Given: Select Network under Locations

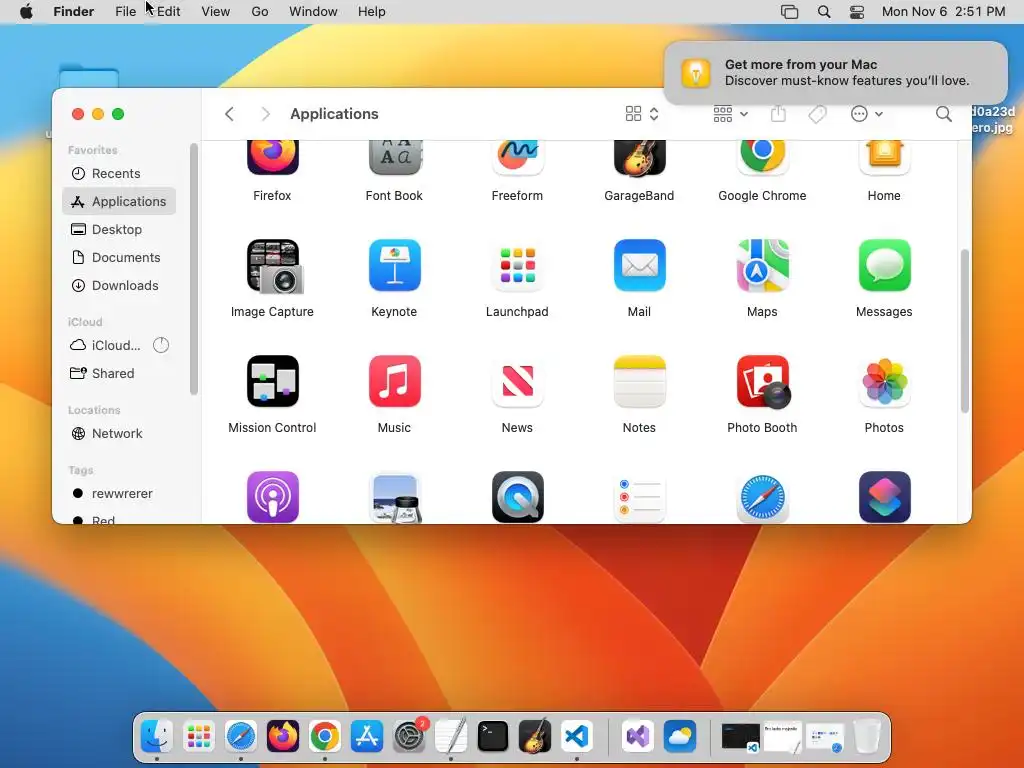Looking at the screenshot, I should pyautogui.click(x=119, y=434).
